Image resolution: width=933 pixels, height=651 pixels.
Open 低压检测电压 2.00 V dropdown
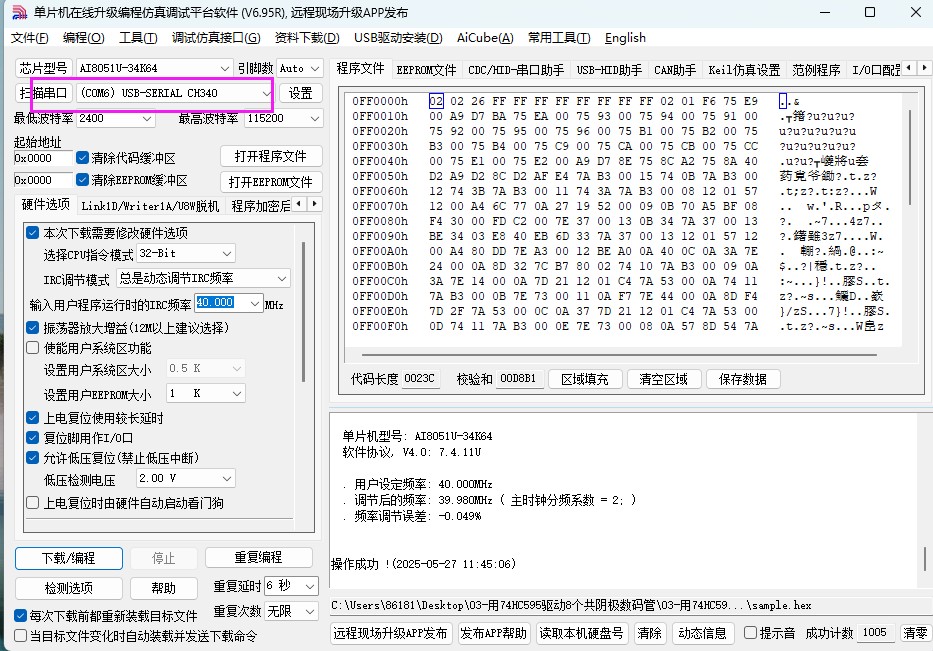click(186, 478)
